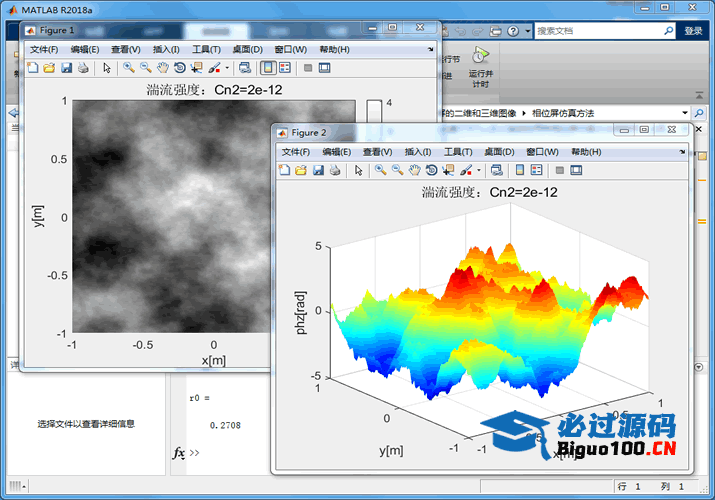The image size is (715, 500).
Task: Click 相位屏仿真方法 folder in address path
Action: tap(563, 113)
